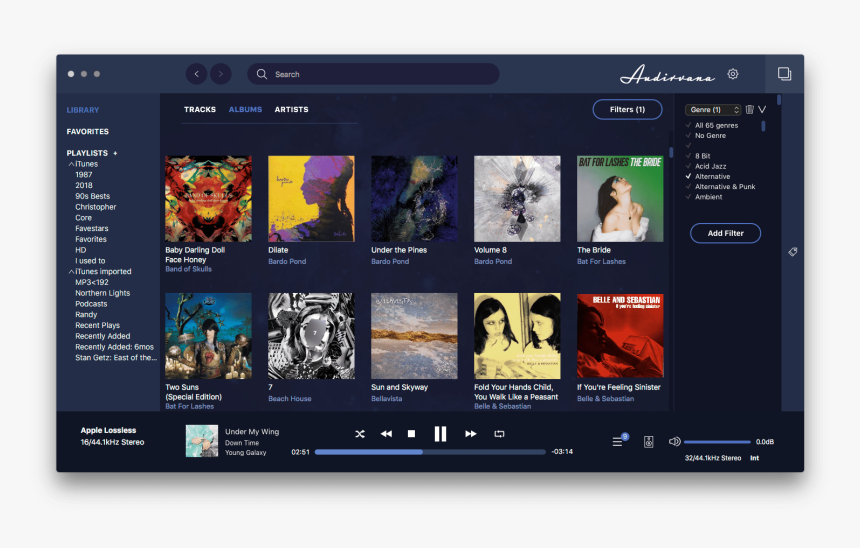Screen dimensions: 860x548
Task: Open the Genre (1) dropdown
Action: point(713,110)
